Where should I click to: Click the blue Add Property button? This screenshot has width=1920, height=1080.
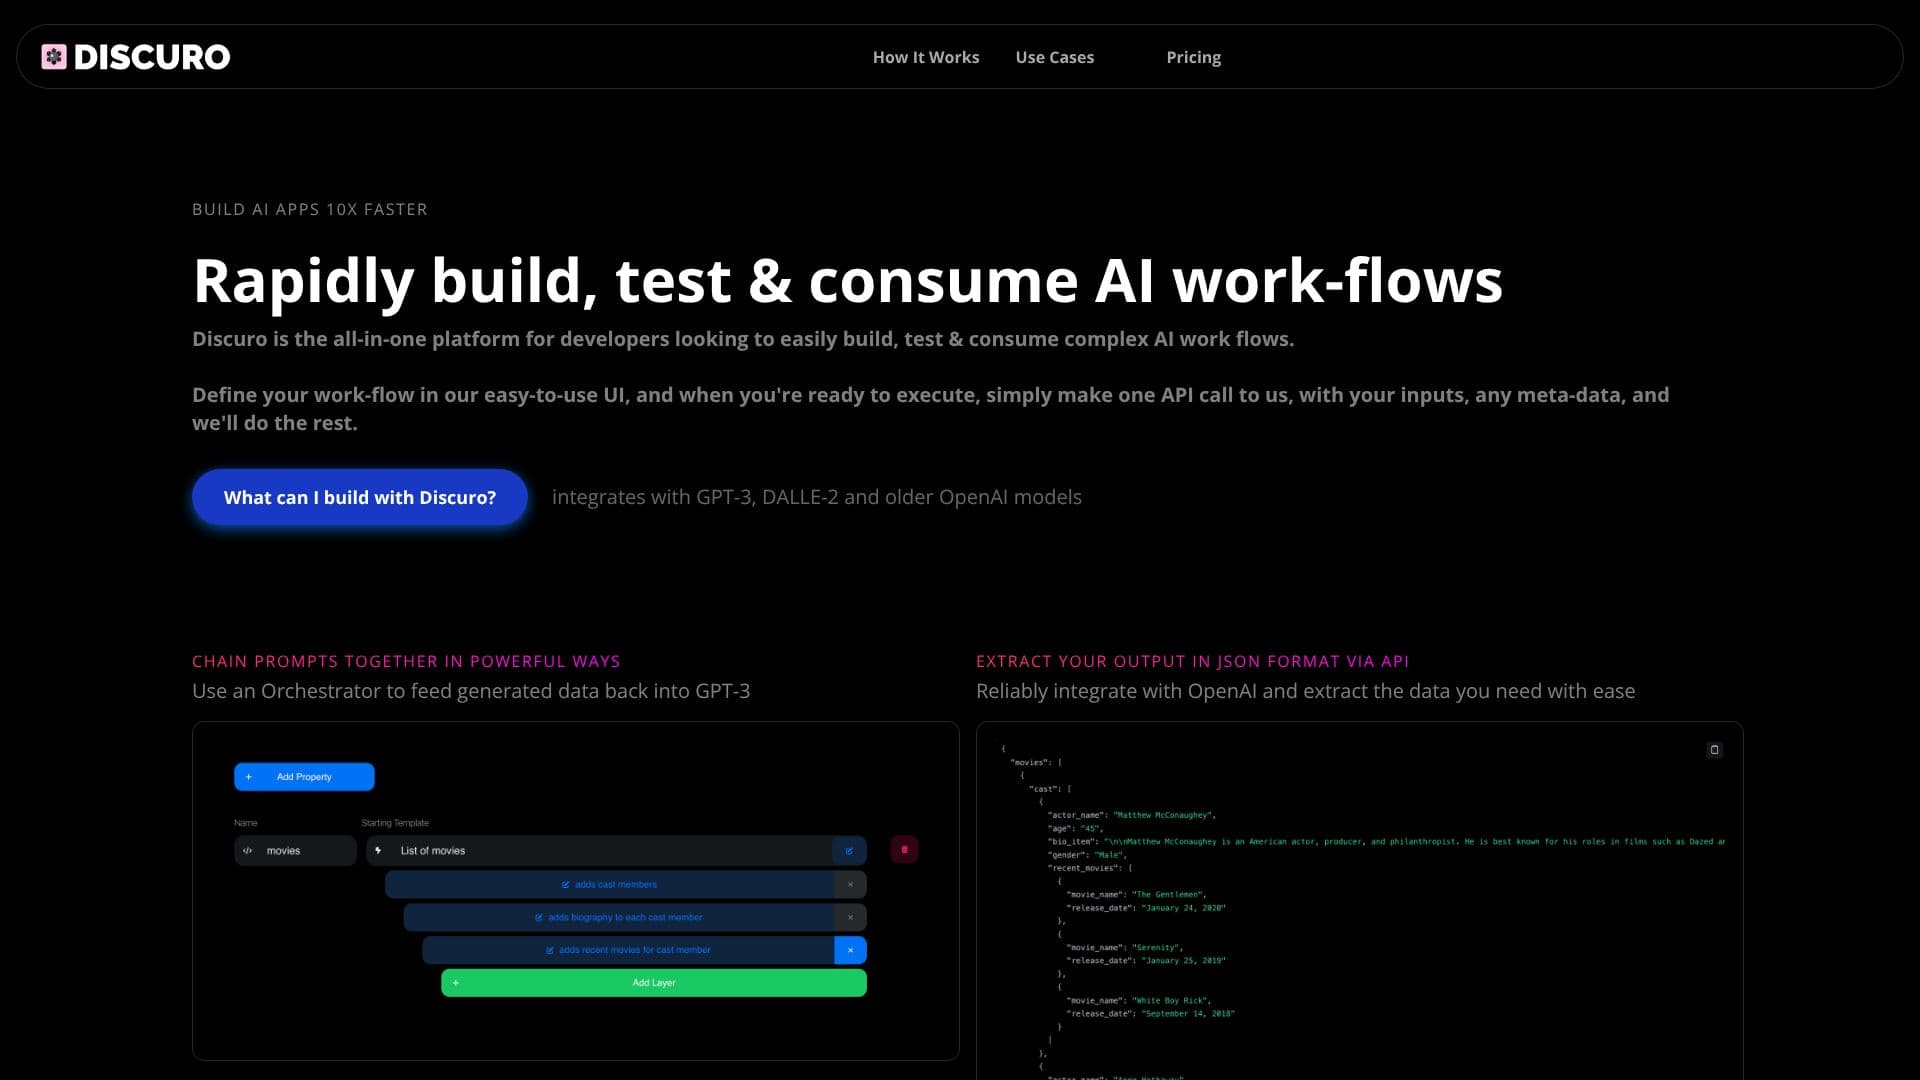tap(304, 777)
